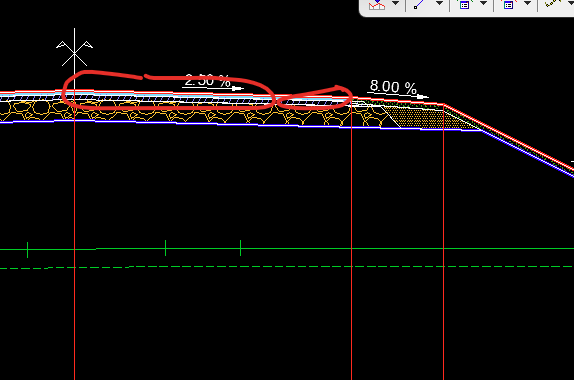Select the profile chart tool icon
The height and width of the screenshot is (380, 574).
(x=376, y=4)
